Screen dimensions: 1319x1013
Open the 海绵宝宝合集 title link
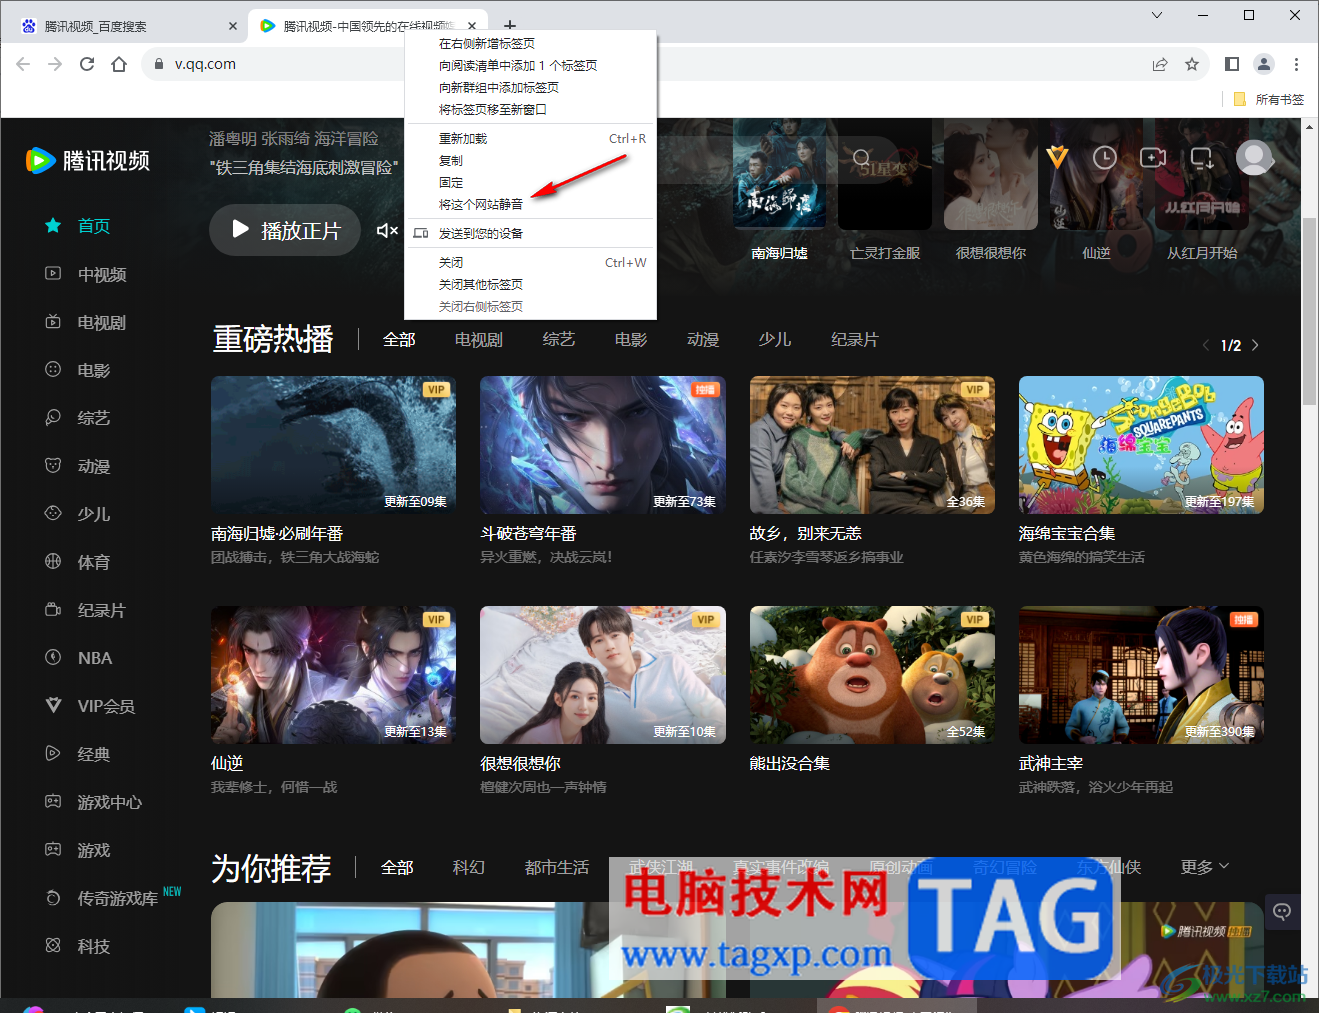coord(1067,534)
